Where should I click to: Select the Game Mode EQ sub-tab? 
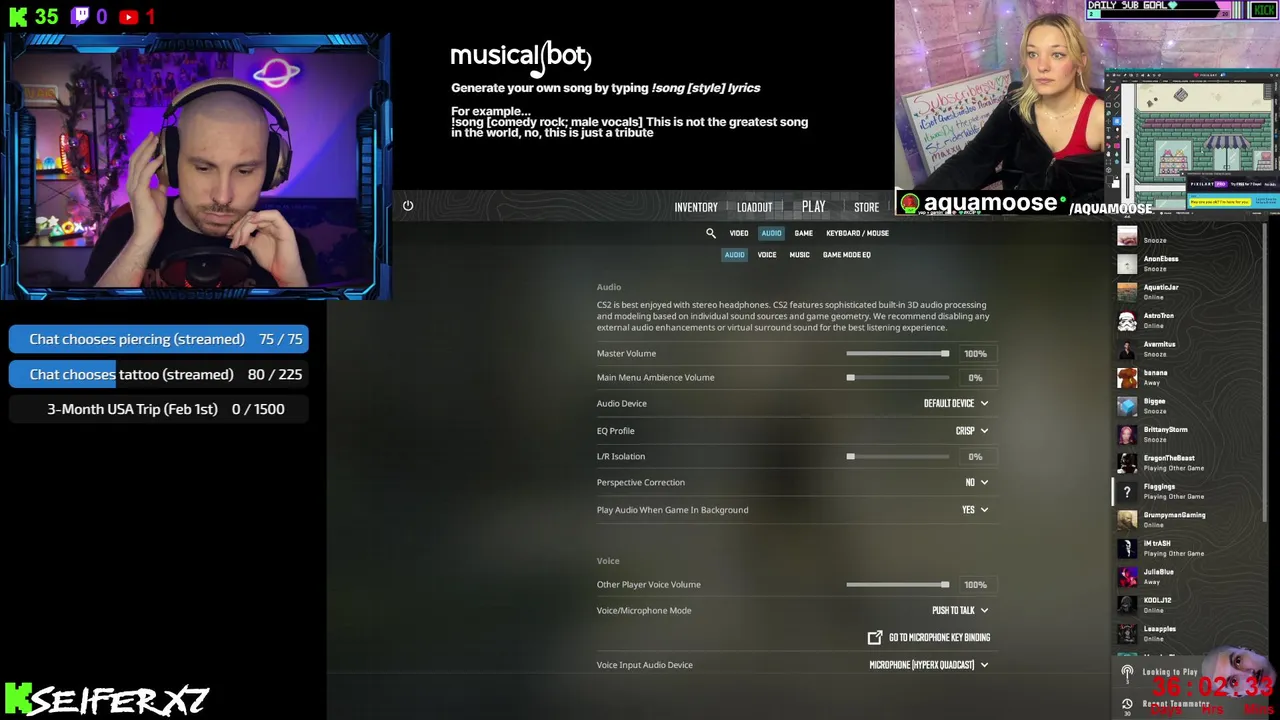click(x=847, y=255)
